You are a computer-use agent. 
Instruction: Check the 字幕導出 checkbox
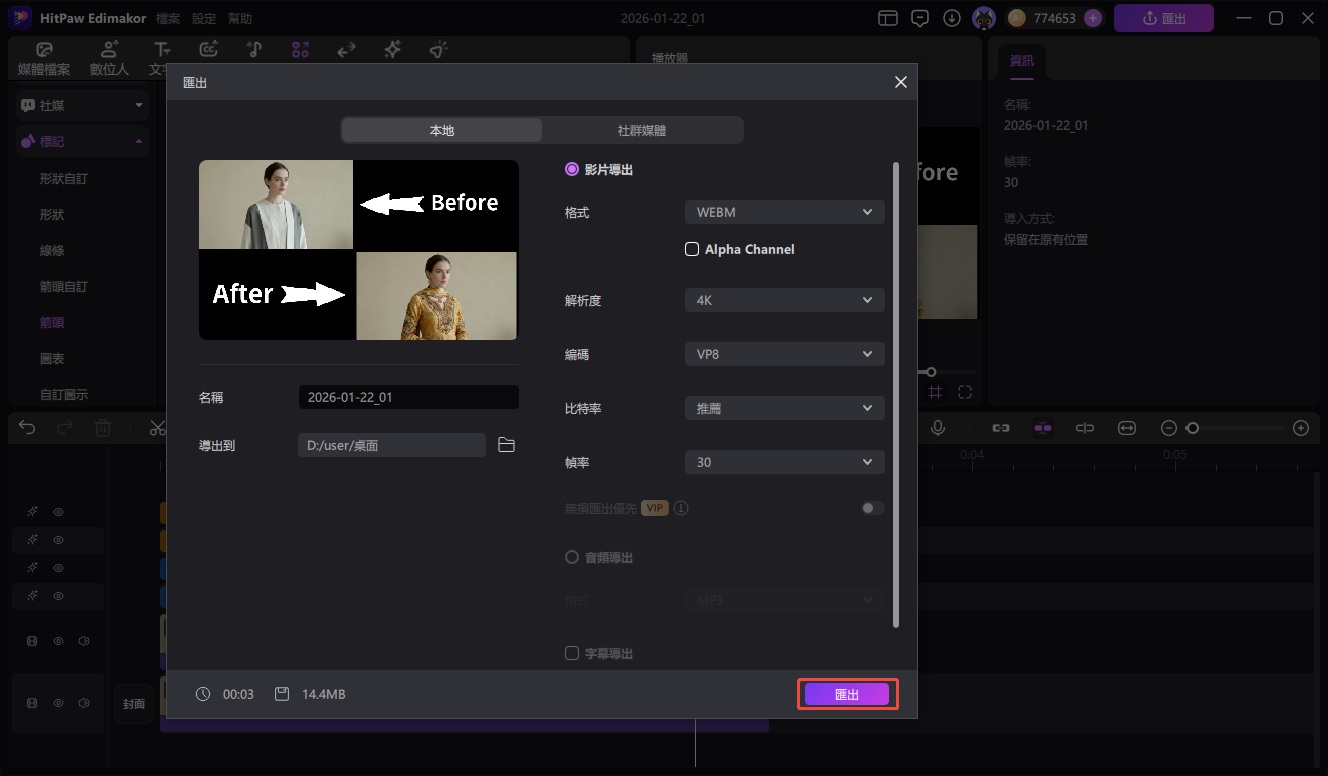click(x=572, y=653)
